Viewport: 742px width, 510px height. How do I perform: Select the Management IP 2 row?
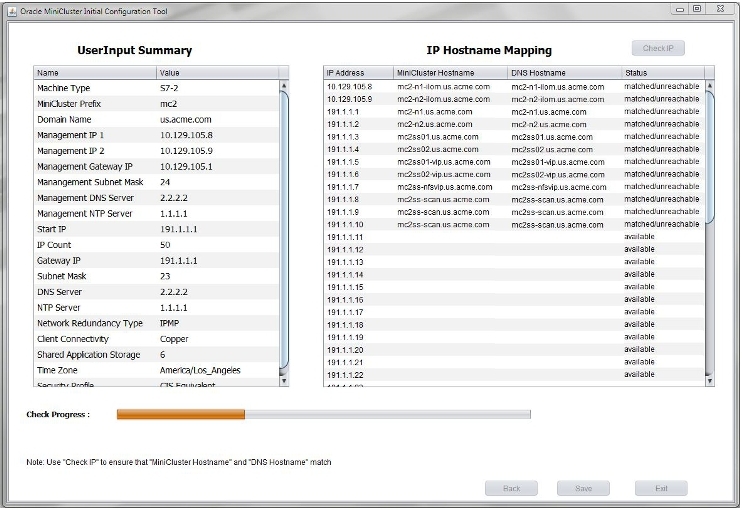[x=157, y=150]
